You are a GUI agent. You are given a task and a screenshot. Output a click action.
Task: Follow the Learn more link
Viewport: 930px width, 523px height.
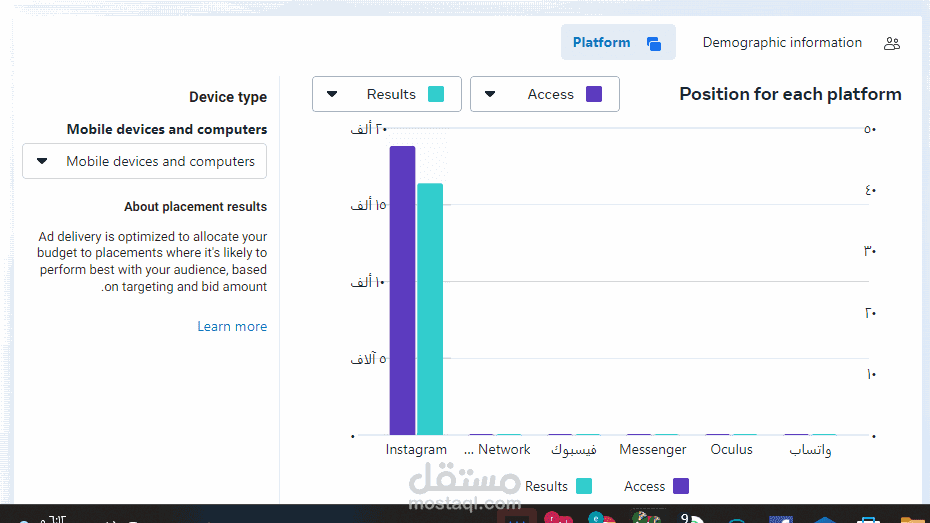(x=232, y=327)
